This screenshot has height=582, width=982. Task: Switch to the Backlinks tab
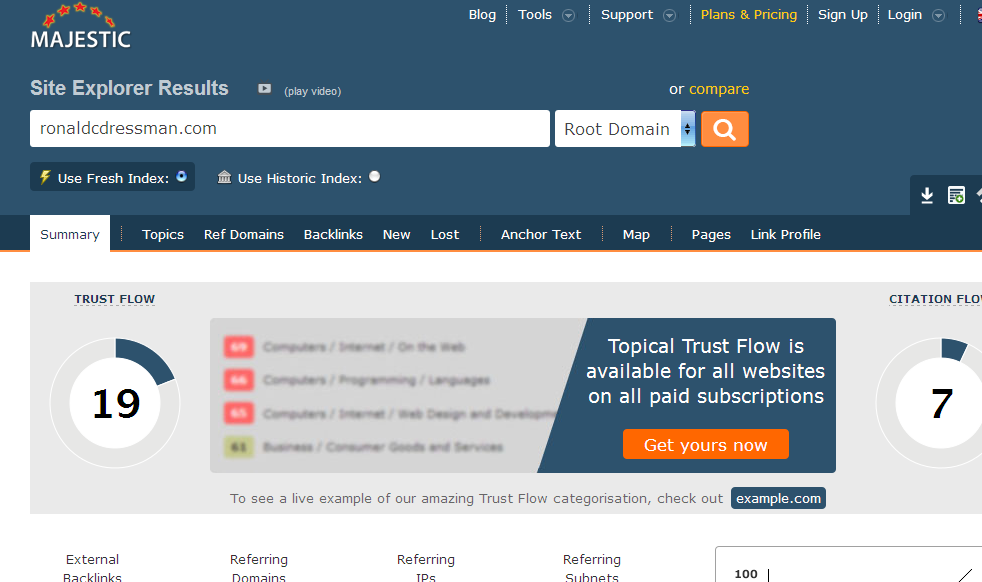point(333,234)
